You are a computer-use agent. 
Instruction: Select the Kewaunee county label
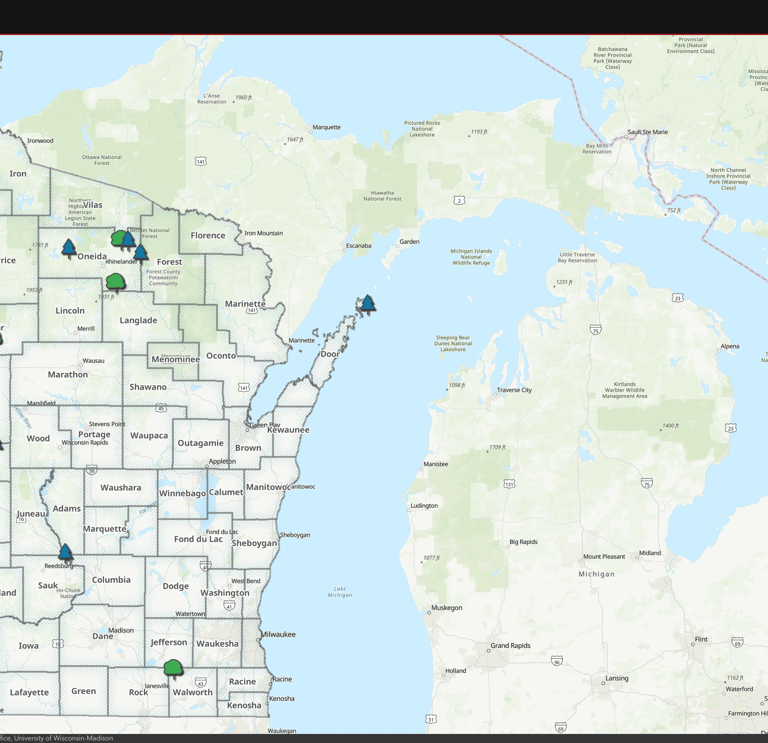(288, 430)
